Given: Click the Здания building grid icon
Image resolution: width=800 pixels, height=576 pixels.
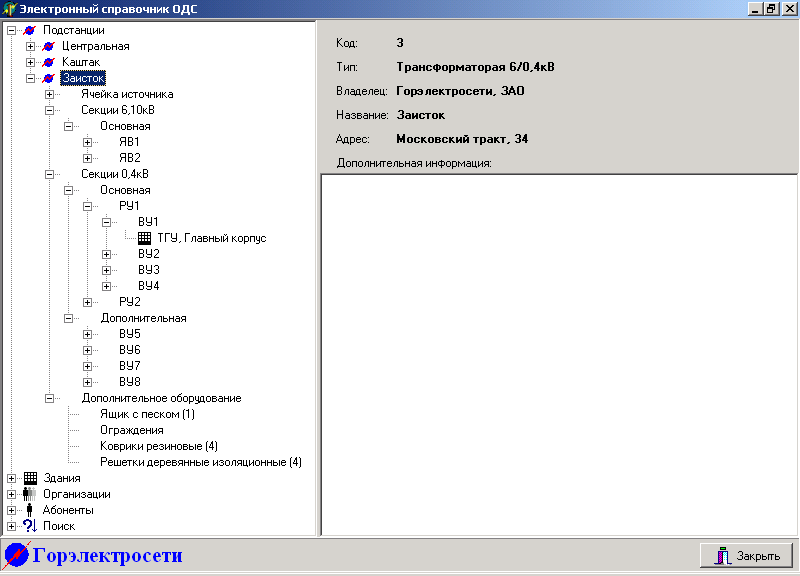Looking at the screenshot, I should 30,478.
